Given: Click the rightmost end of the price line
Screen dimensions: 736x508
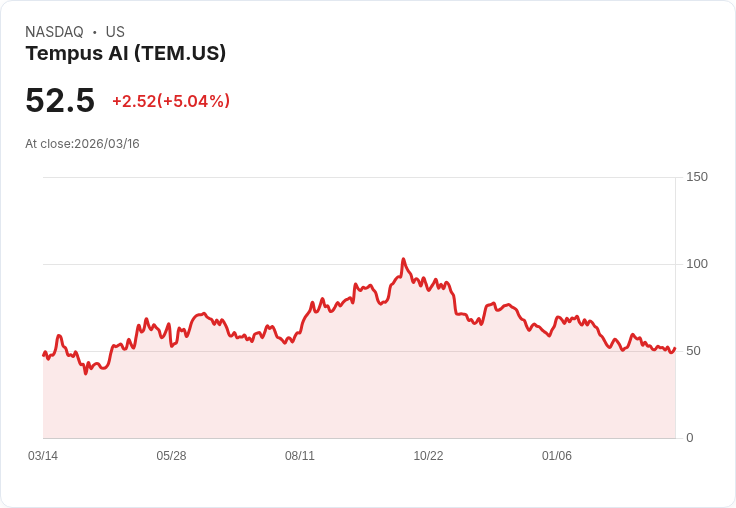Looking at the screenshot, I should pyautogui.click(x=675, y=349).
